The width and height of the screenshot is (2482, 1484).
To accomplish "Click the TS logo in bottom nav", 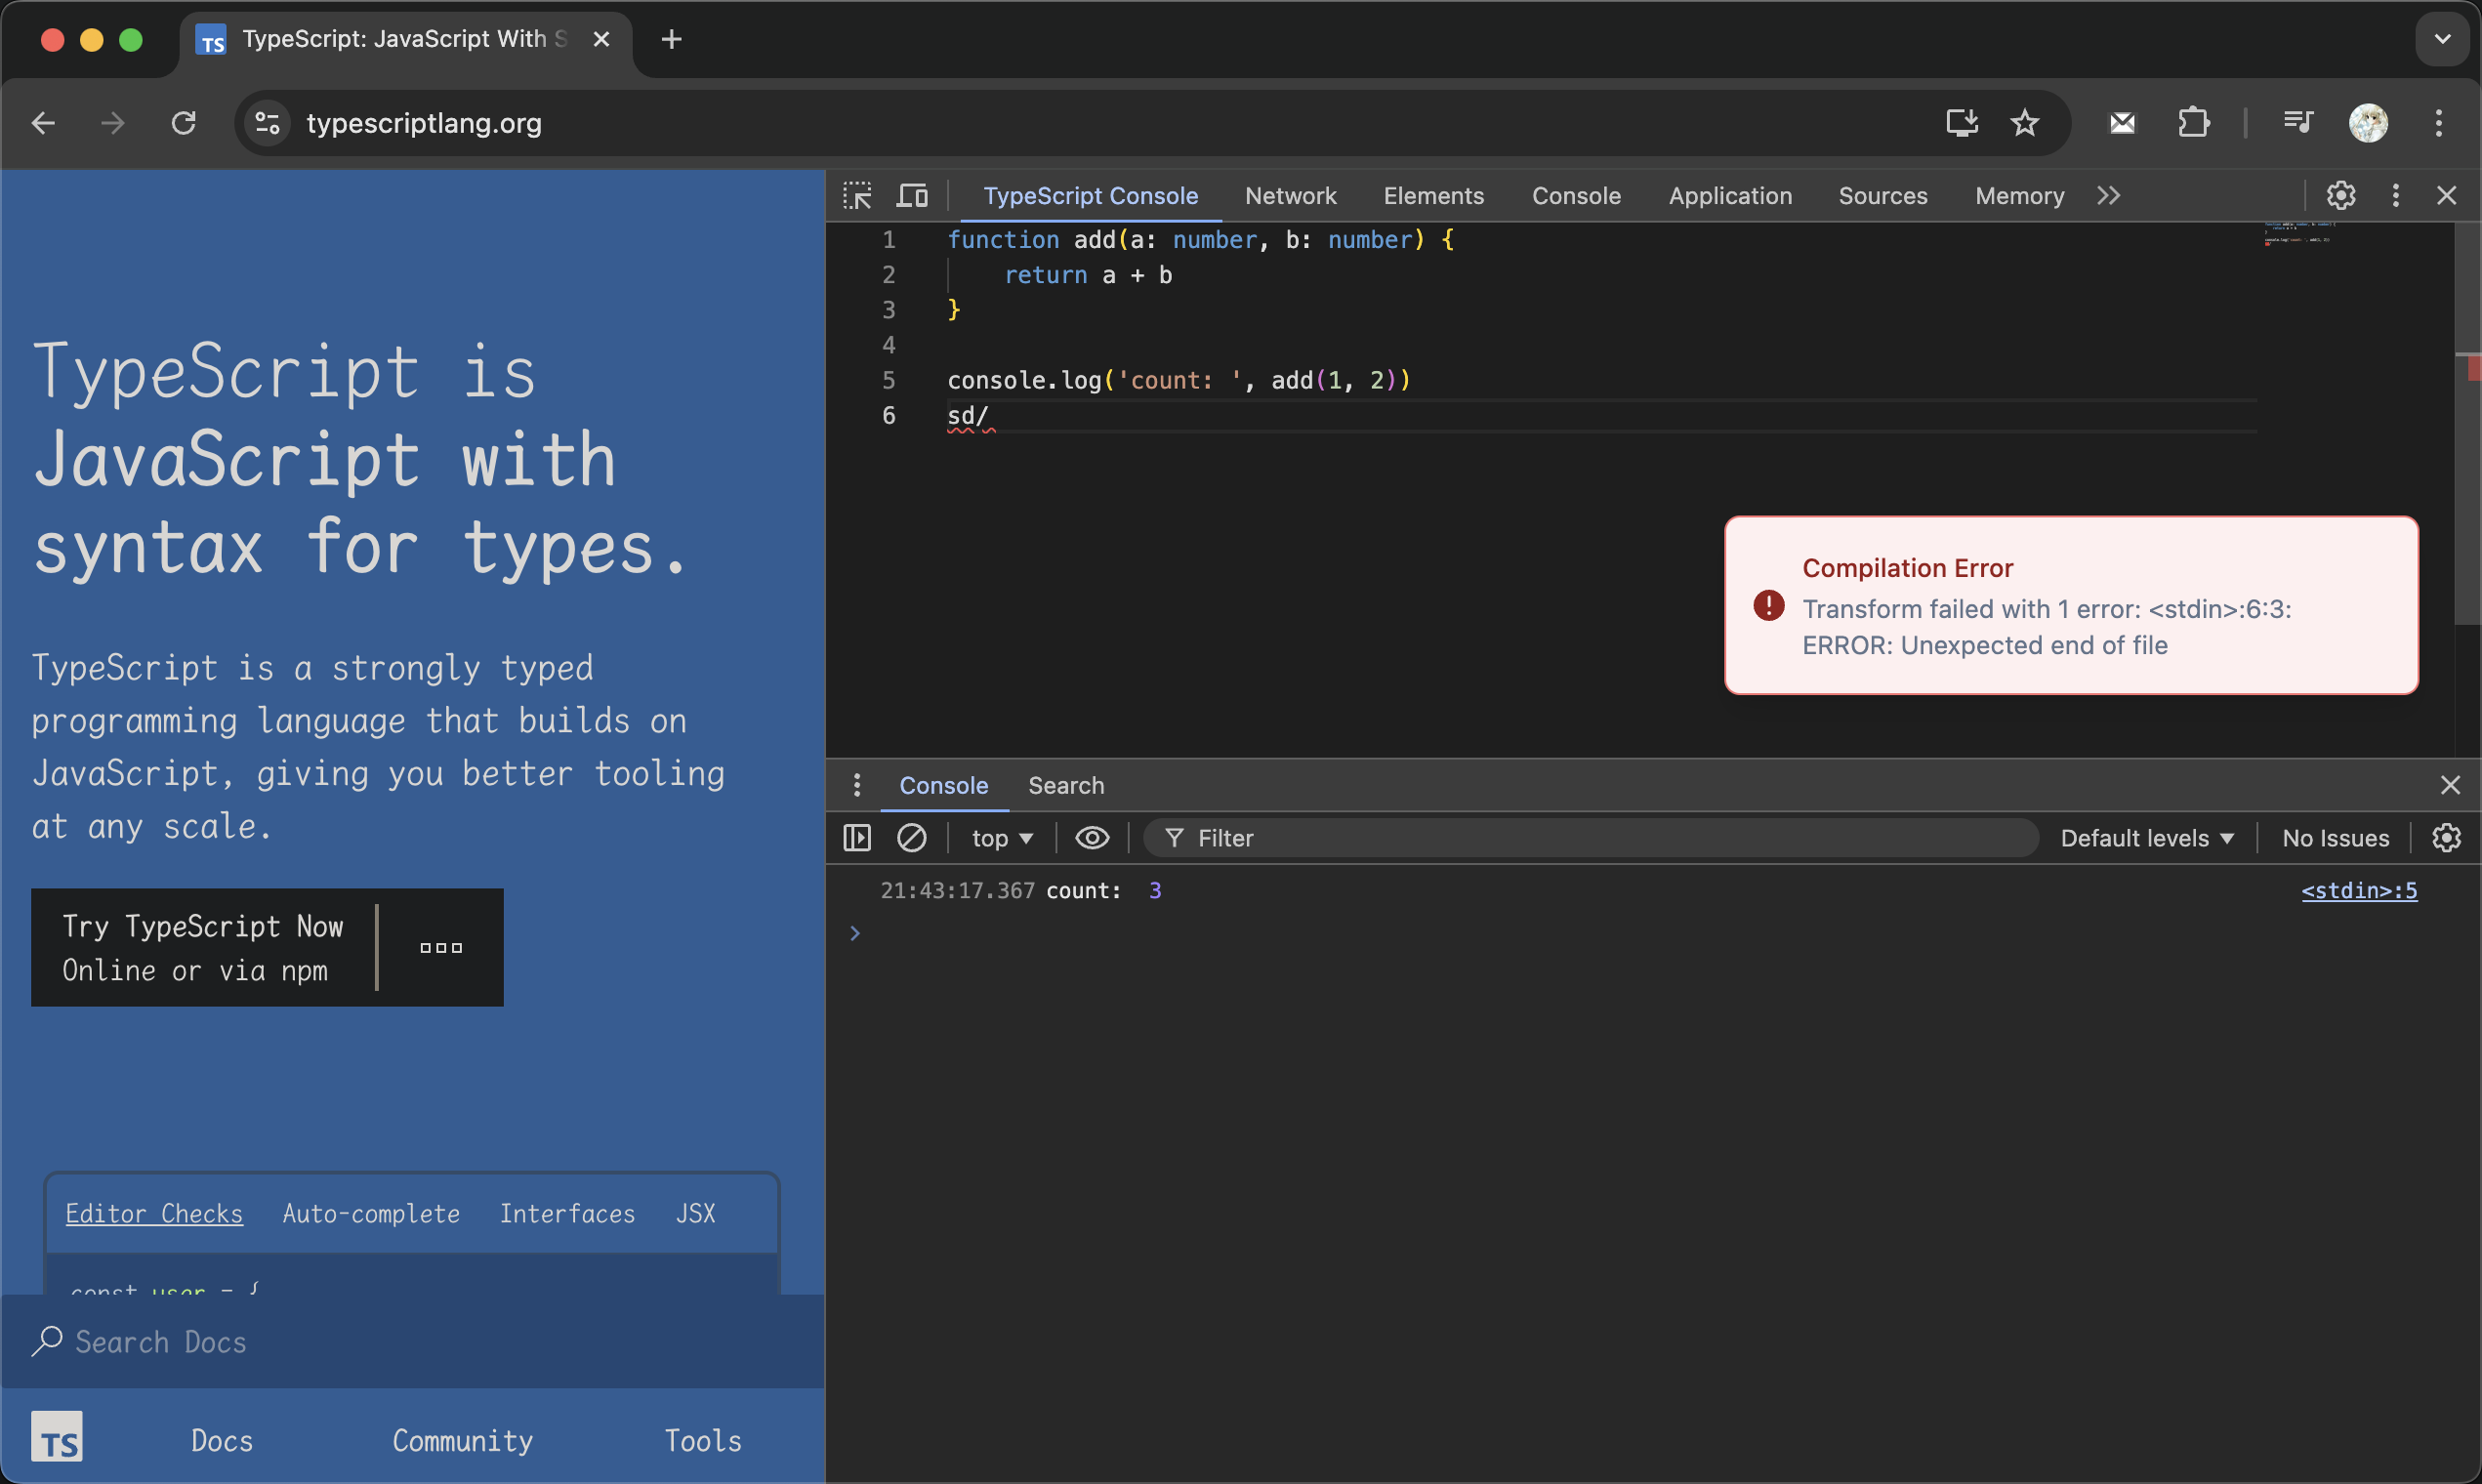I will click(x=57, y=1437).
